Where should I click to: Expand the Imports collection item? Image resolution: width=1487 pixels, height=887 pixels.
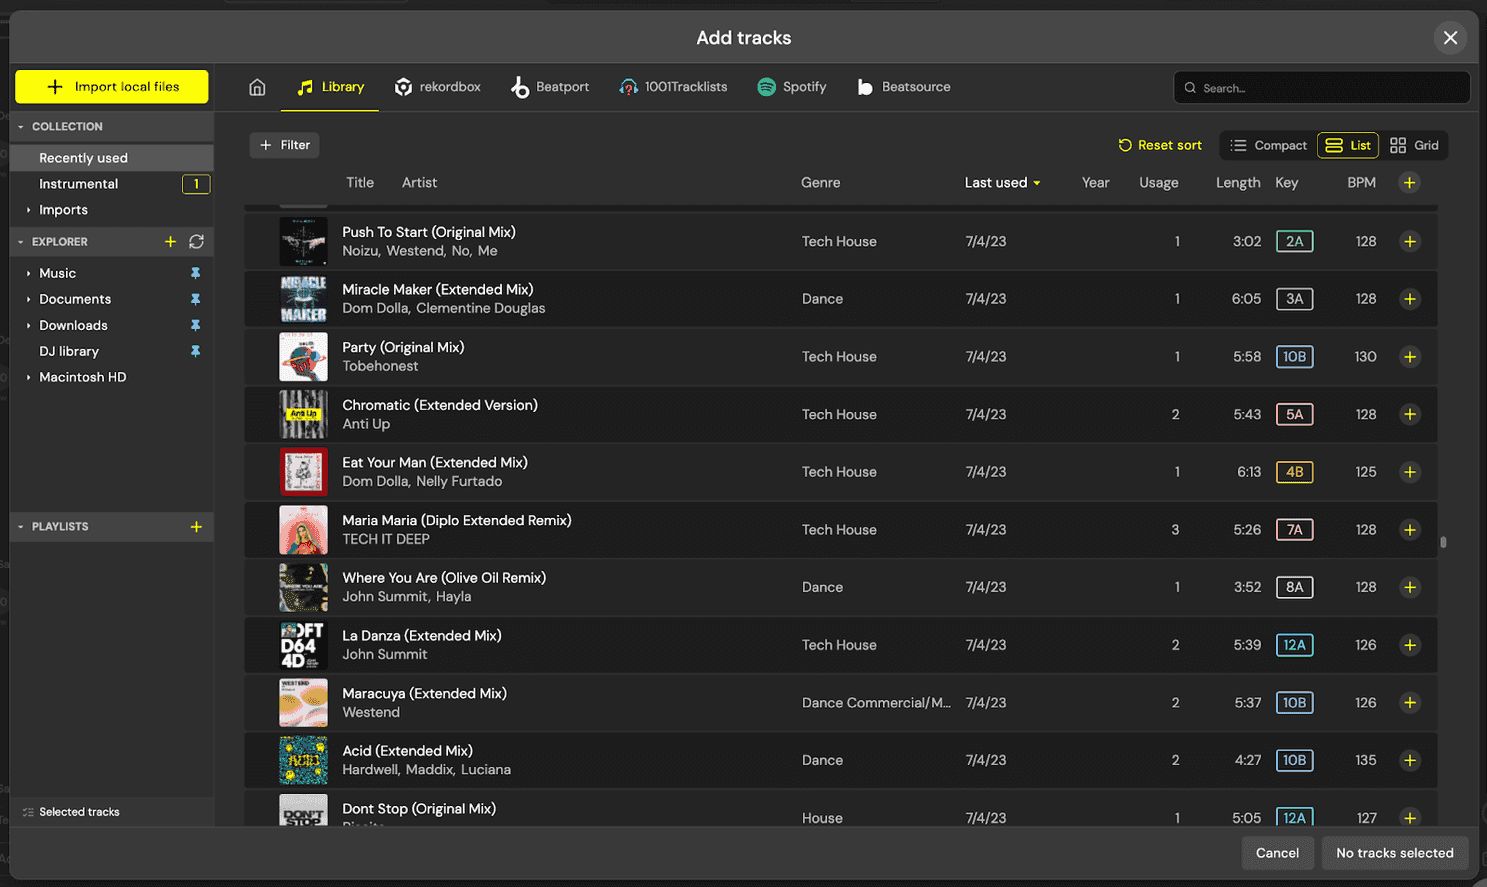(28, 210)
